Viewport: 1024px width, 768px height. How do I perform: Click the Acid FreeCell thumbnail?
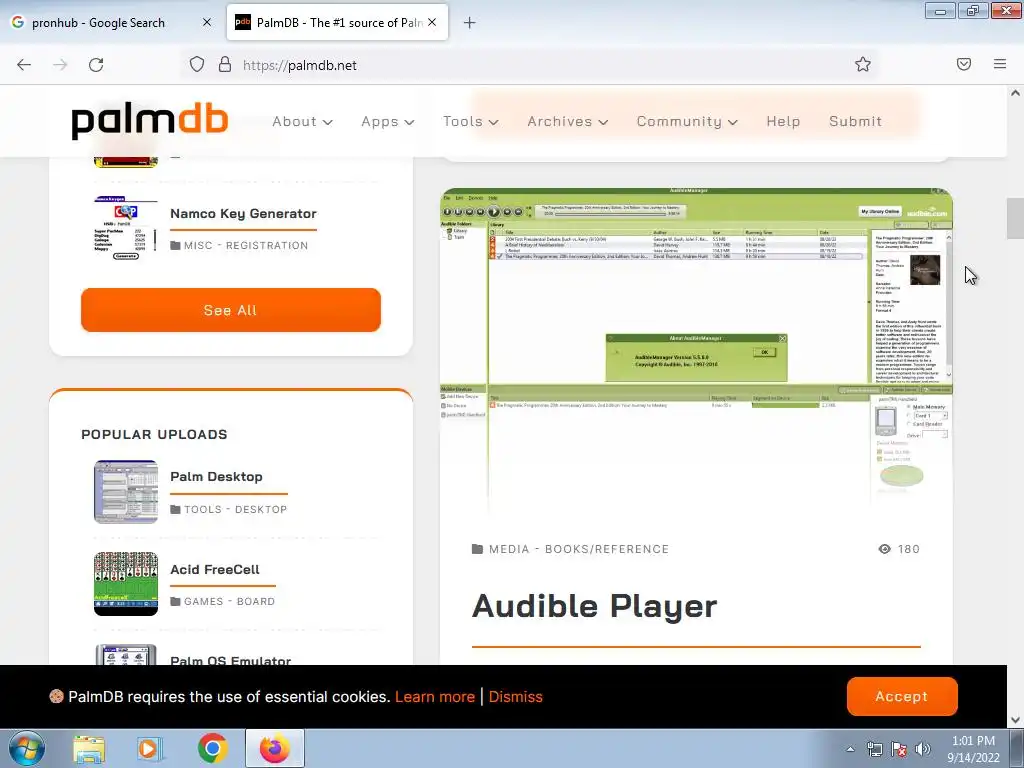pos(125,584)
